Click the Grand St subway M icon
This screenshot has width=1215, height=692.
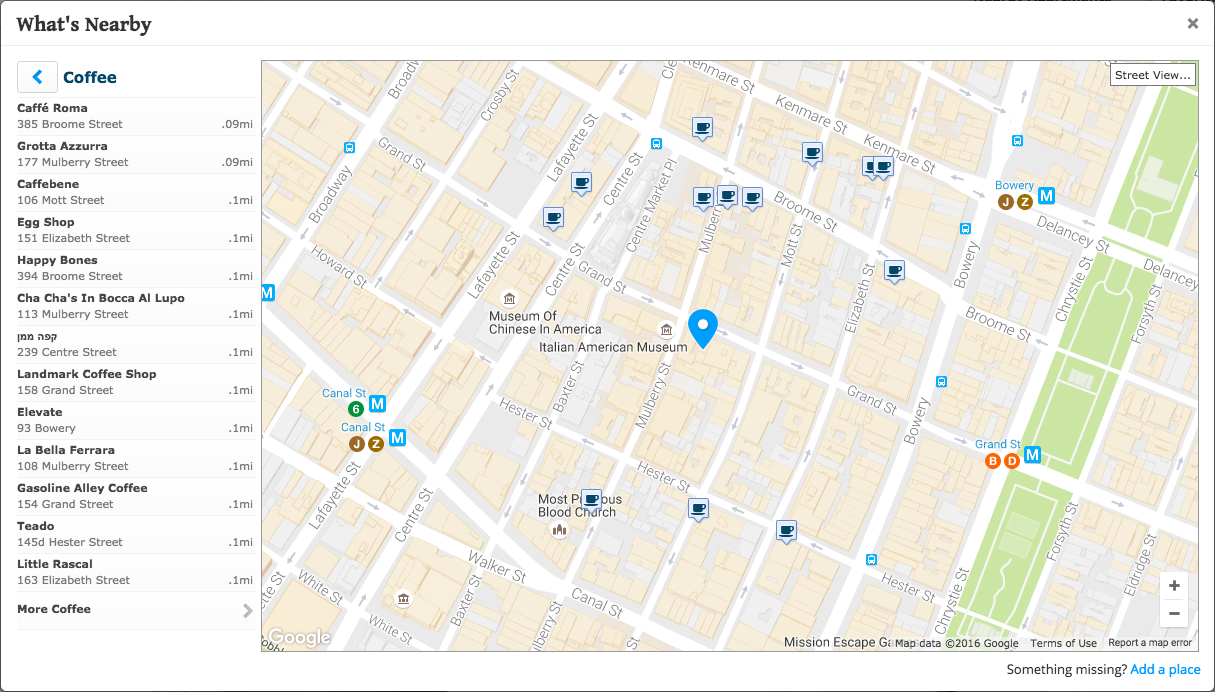[1033, 455]
